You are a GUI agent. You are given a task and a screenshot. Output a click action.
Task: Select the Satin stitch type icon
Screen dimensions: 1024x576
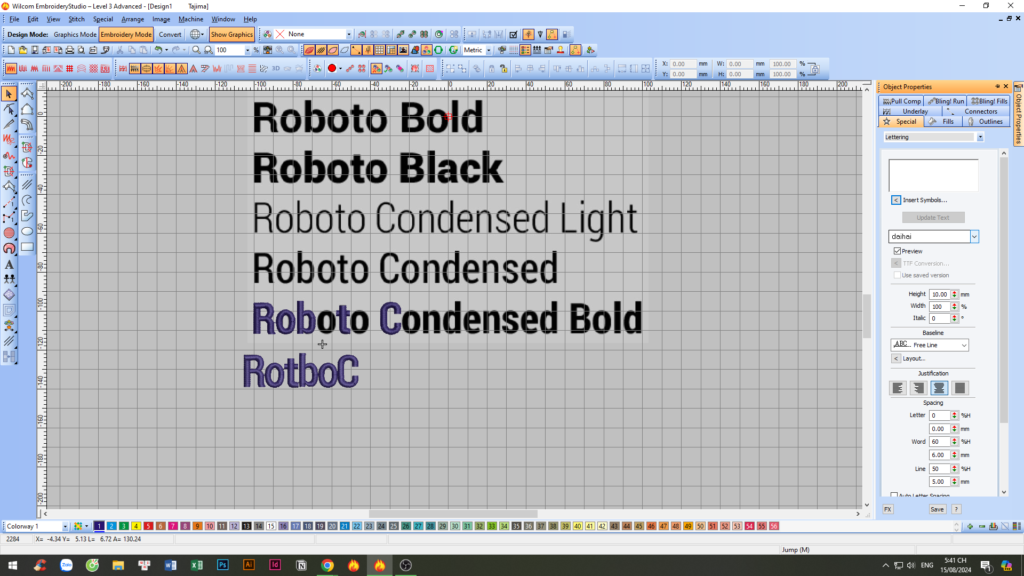[11, 68]
